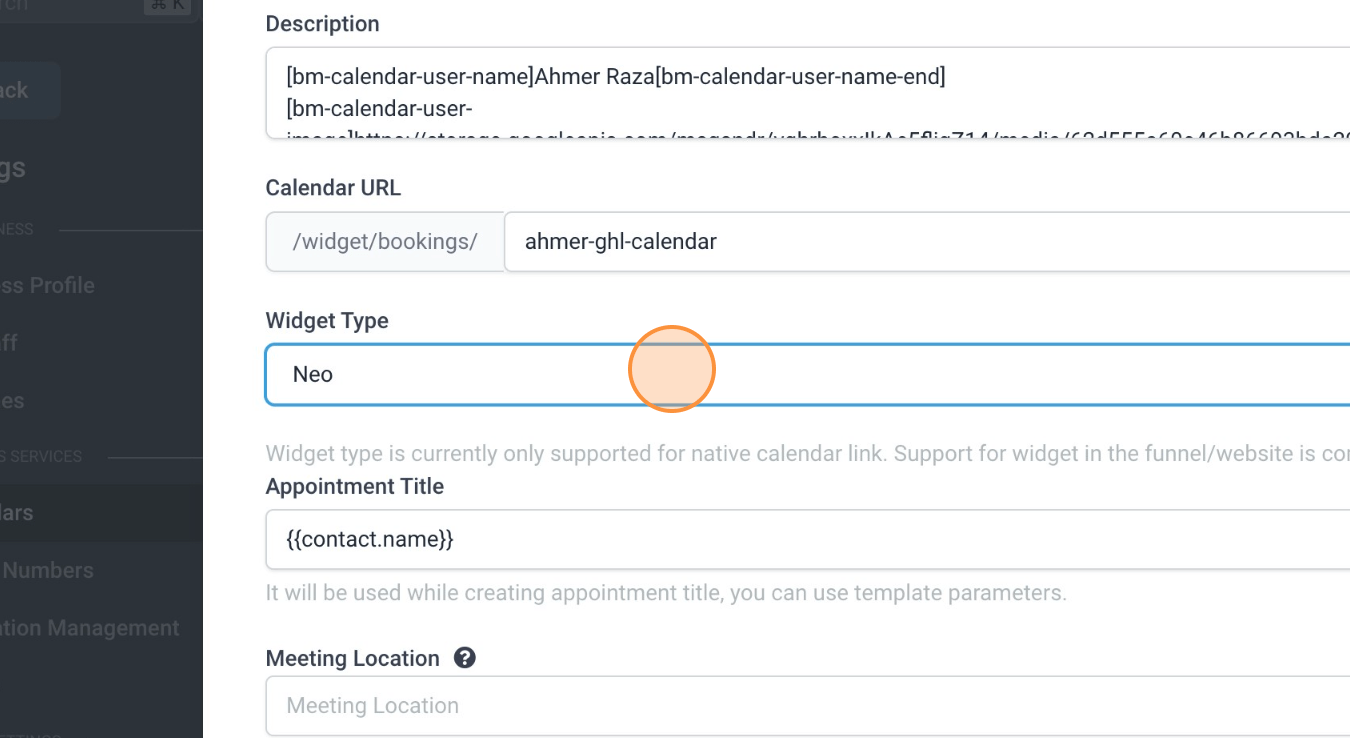Click the Appointment Title label
Image resolution: width=1350 pixels, height=738 pixels.
tap(354, 487)
